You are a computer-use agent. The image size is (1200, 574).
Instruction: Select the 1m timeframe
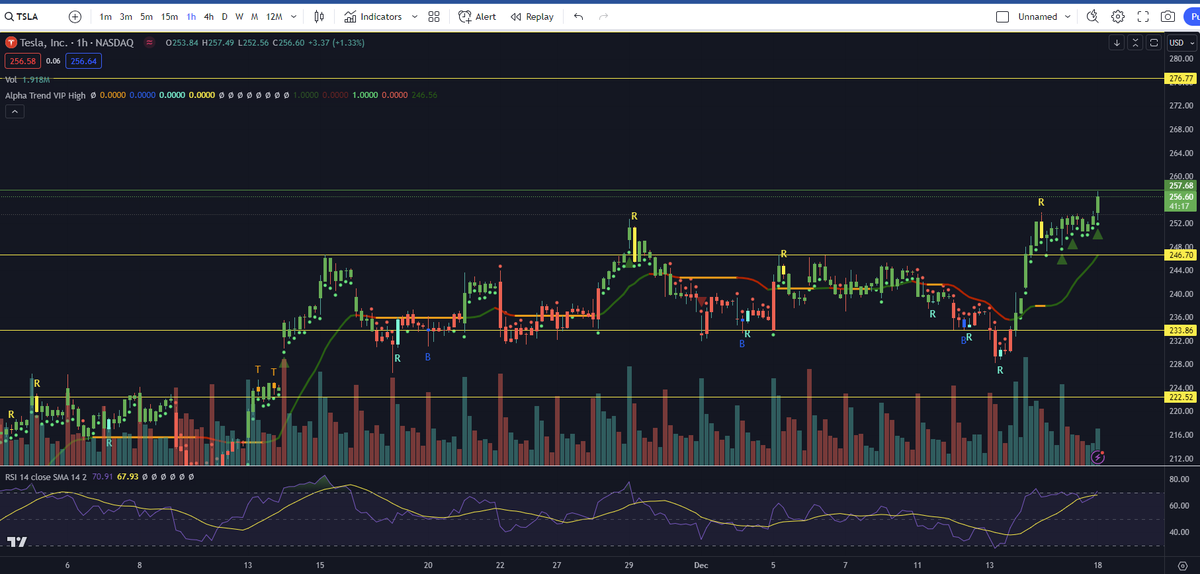click(106, 17)
